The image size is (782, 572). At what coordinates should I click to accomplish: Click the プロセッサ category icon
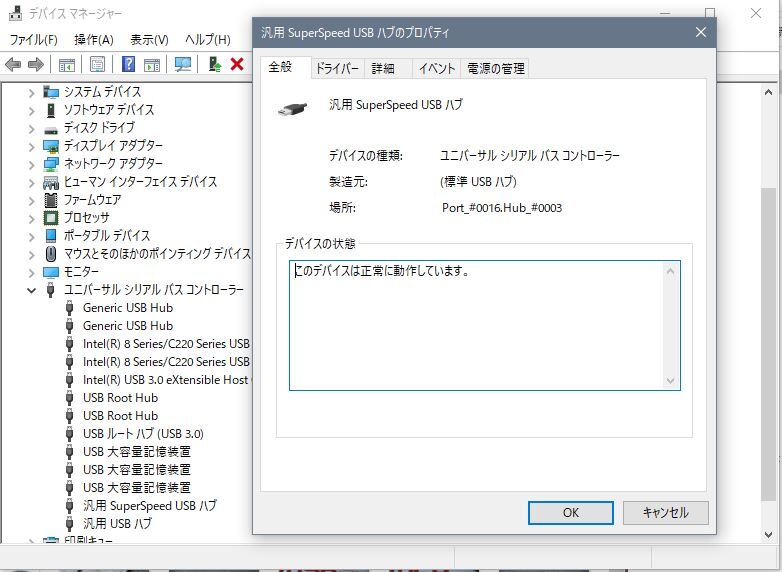click(51, 218)
